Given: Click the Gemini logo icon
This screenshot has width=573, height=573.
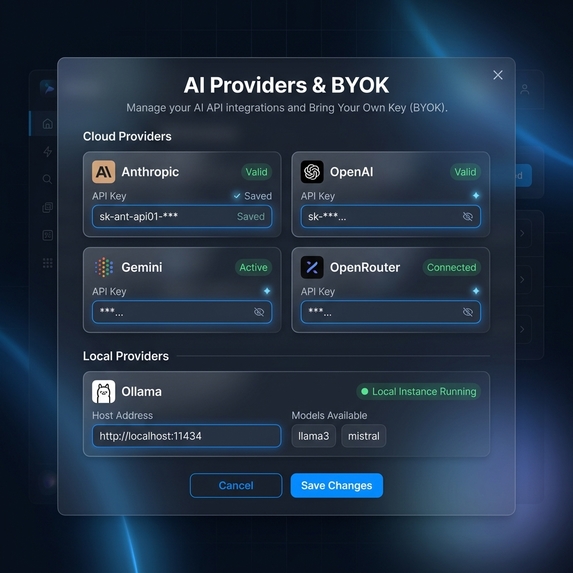Looking at the screenshot, I should click(x=104, y=267).
